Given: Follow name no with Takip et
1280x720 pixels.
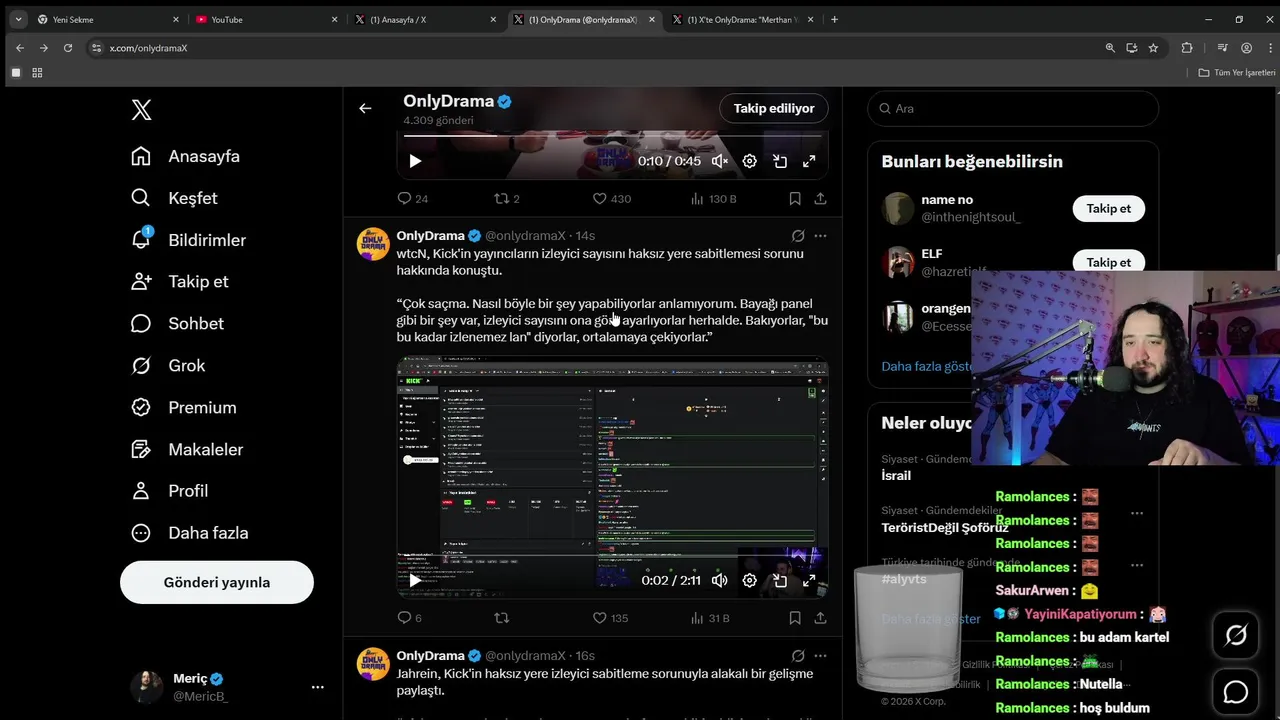Looking at the screenshot, I should pos(1109,208).
